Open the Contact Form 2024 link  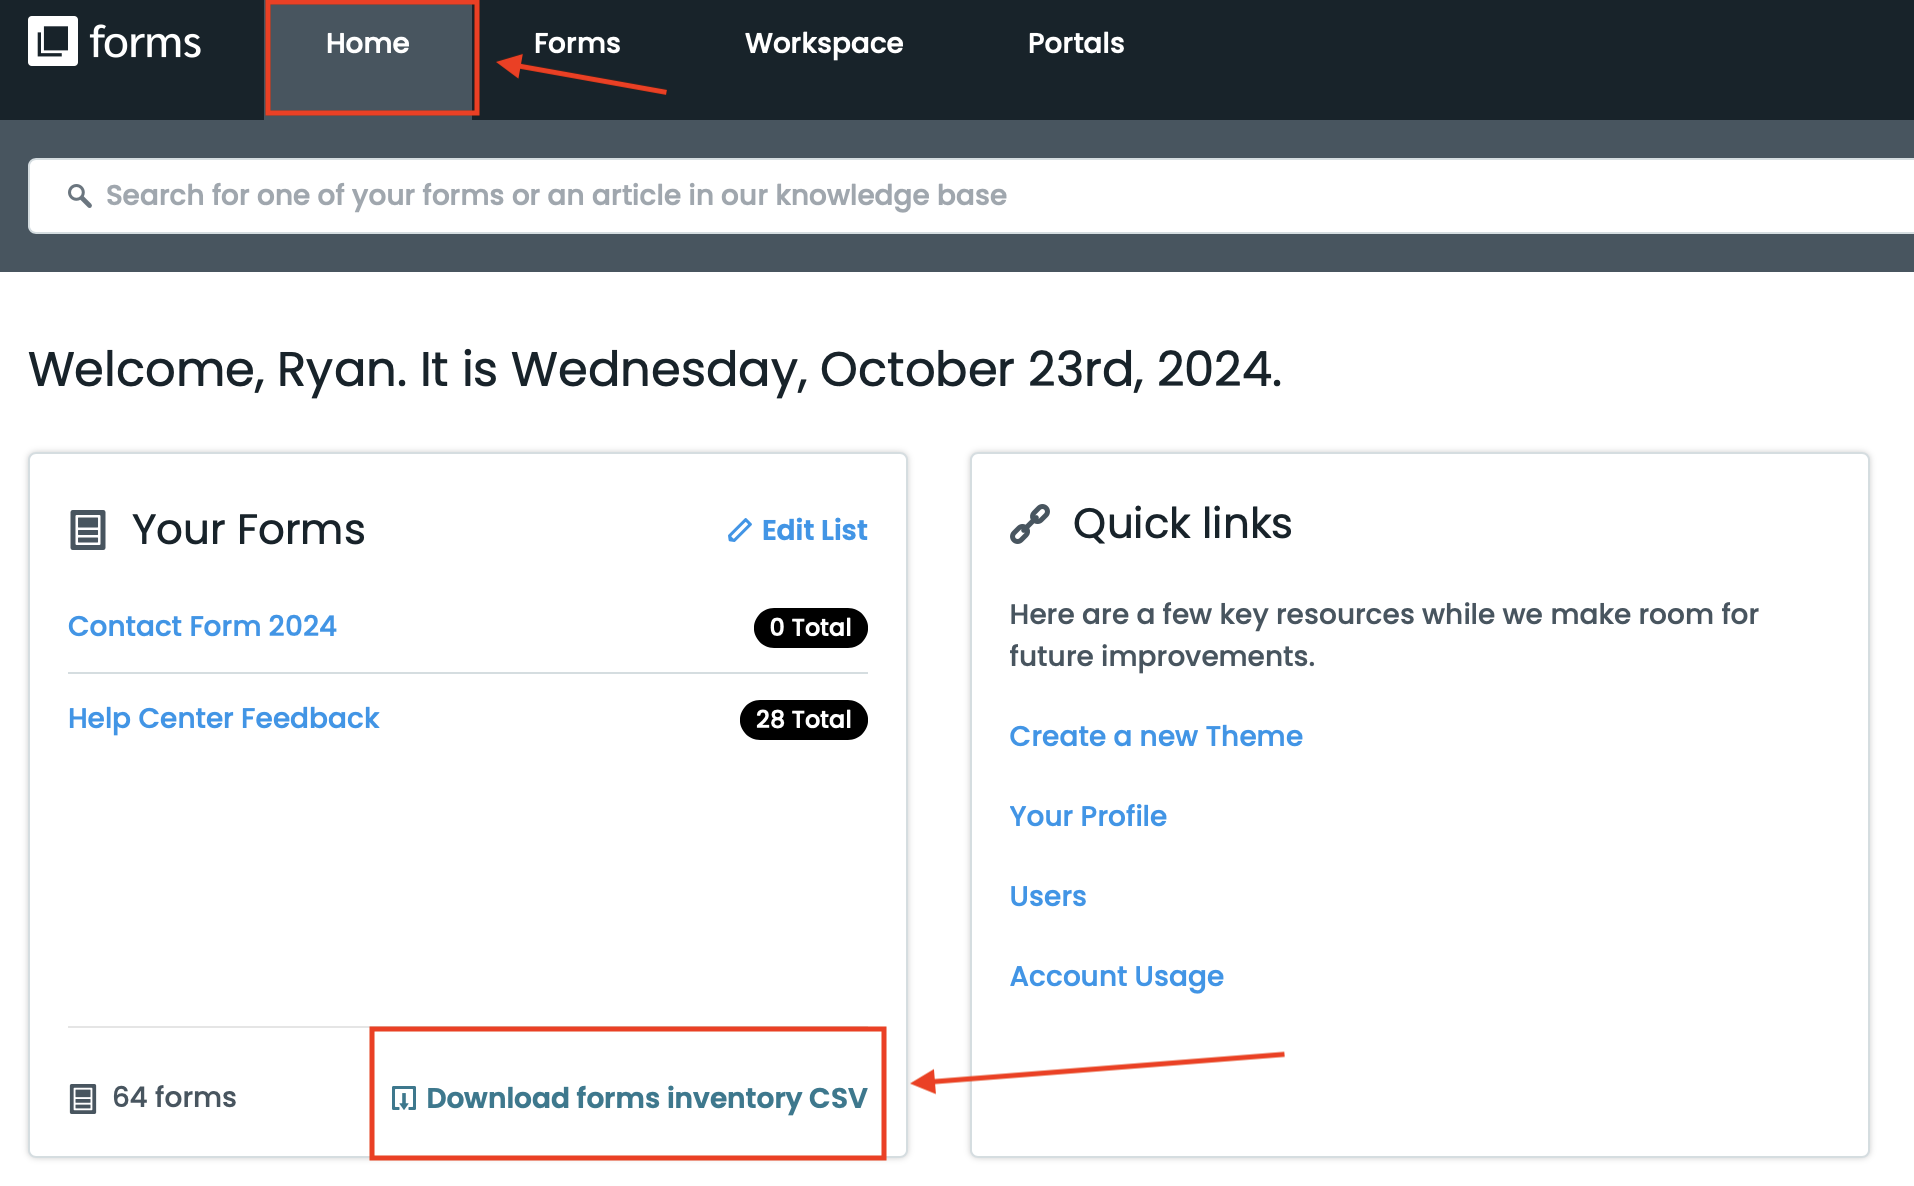(202, 626)
